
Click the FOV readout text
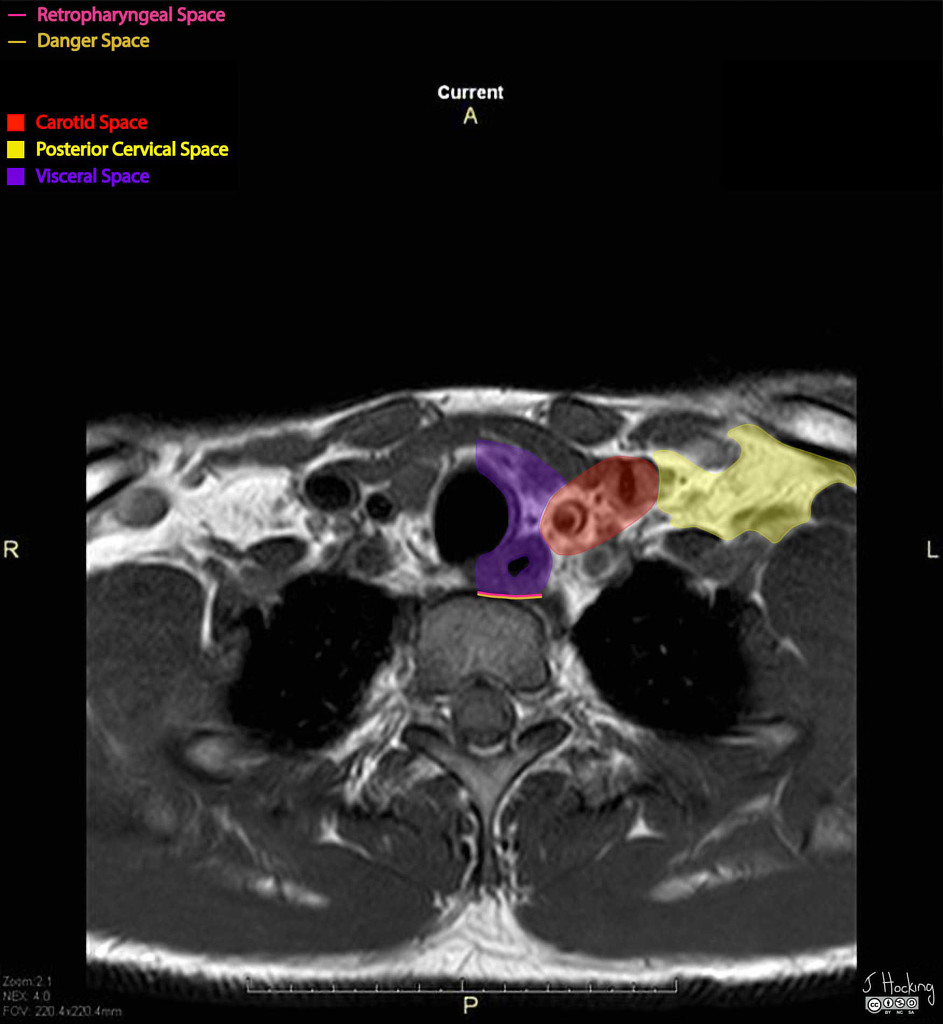click(x=62, y=1012)
